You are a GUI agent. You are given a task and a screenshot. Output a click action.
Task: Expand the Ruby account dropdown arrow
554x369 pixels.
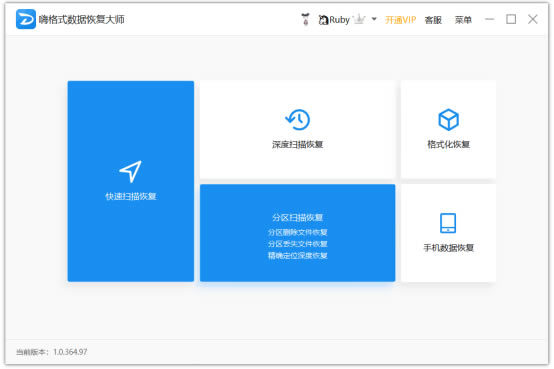coord(374,19)
